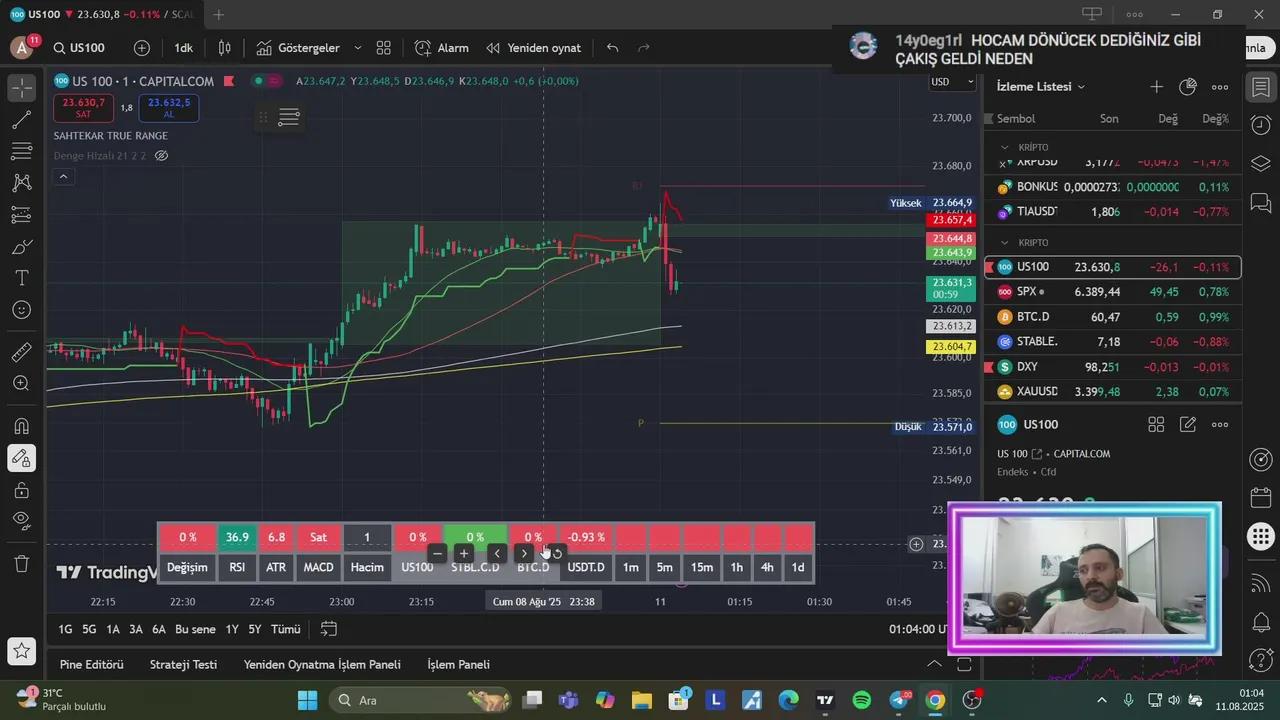Click the trash remove-drawings icon
This screenshot has width=1280, height=720.
point(21,564)
